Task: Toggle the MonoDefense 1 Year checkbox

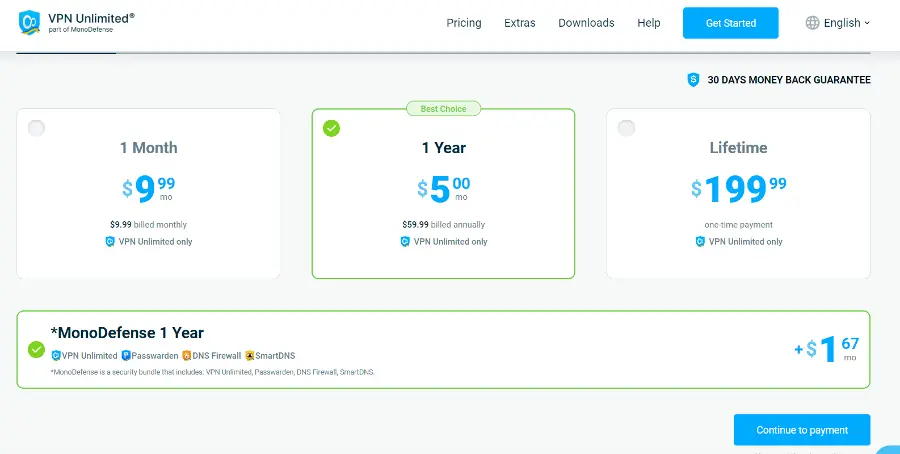Action: pos(36,350)
